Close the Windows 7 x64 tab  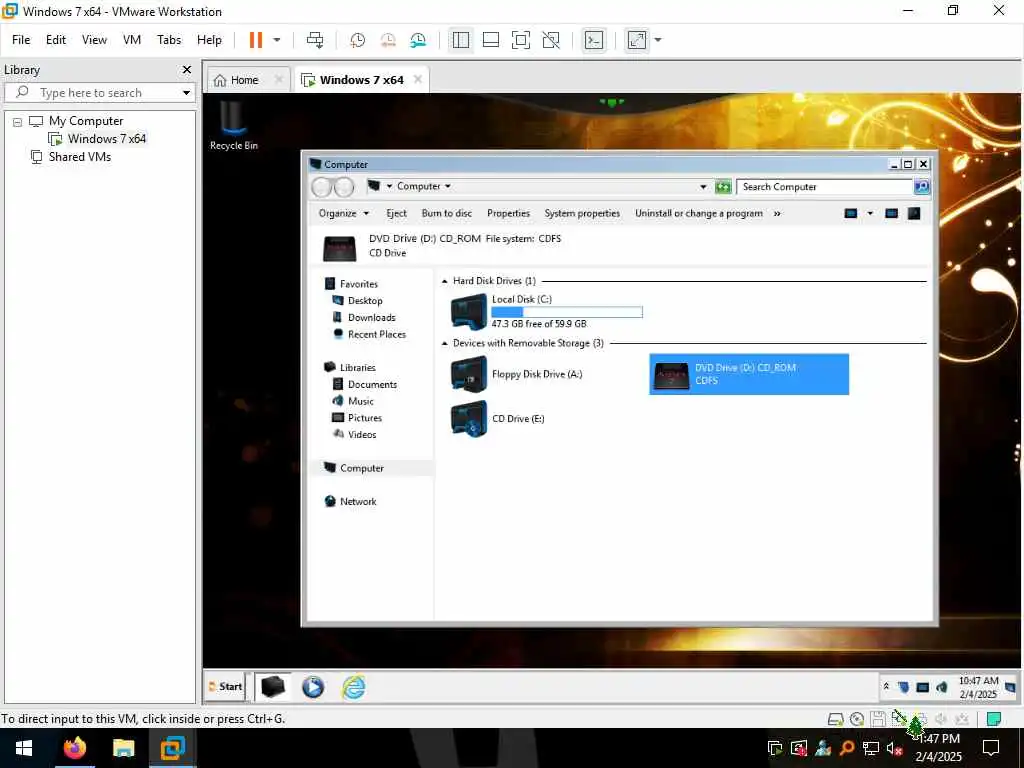(418, 79)
